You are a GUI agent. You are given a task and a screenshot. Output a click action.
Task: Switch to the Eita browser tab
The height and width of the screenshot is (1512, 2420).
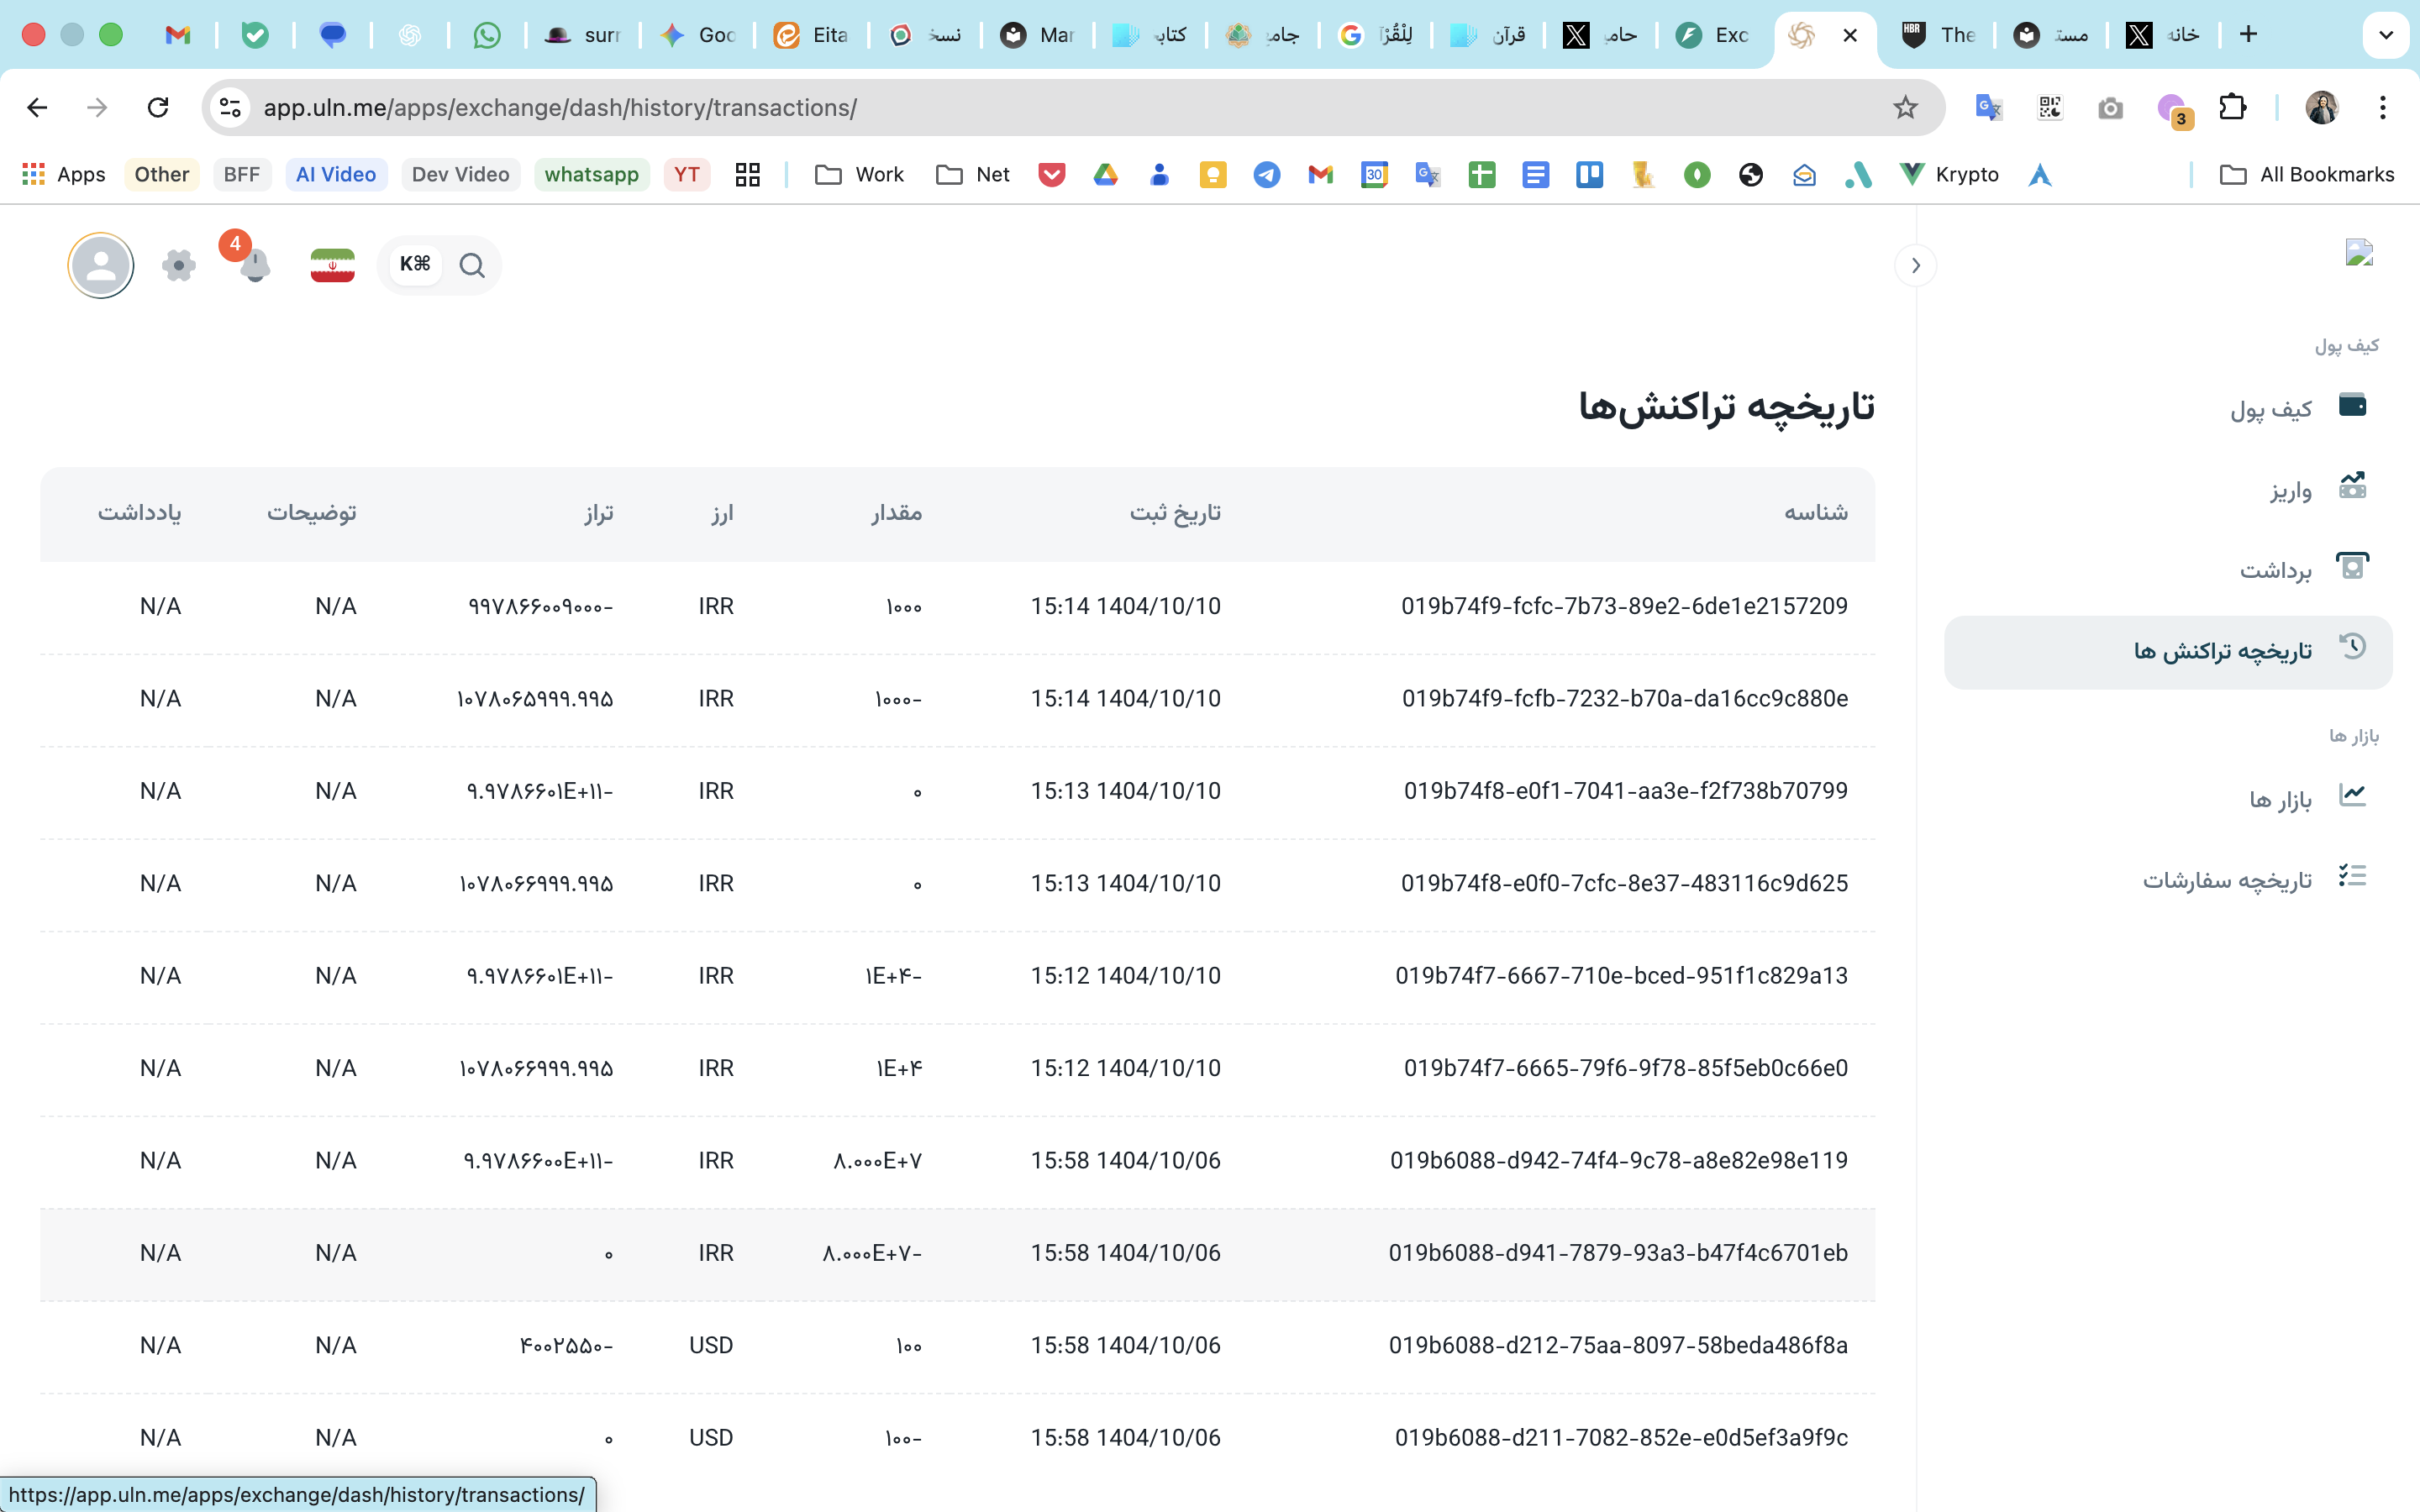810,35
